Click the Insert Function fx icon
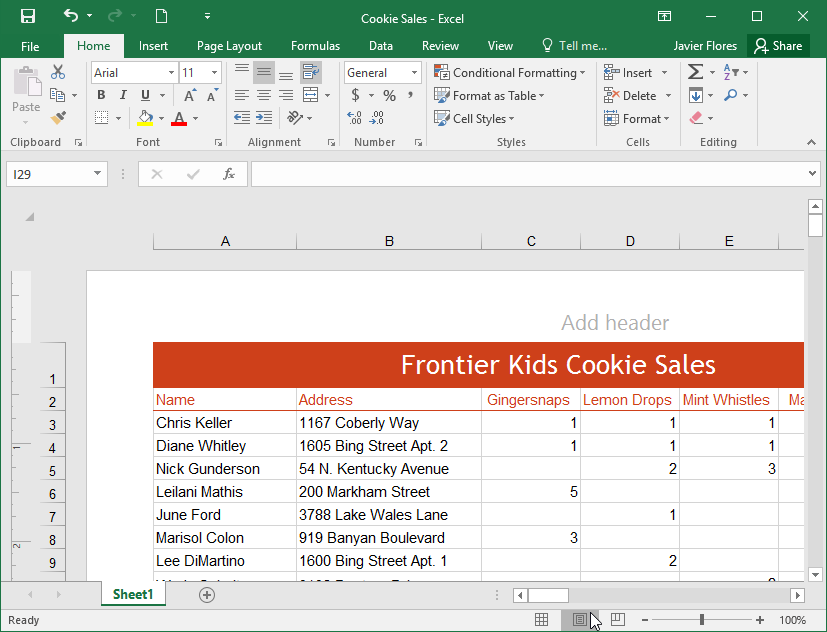 229,174
